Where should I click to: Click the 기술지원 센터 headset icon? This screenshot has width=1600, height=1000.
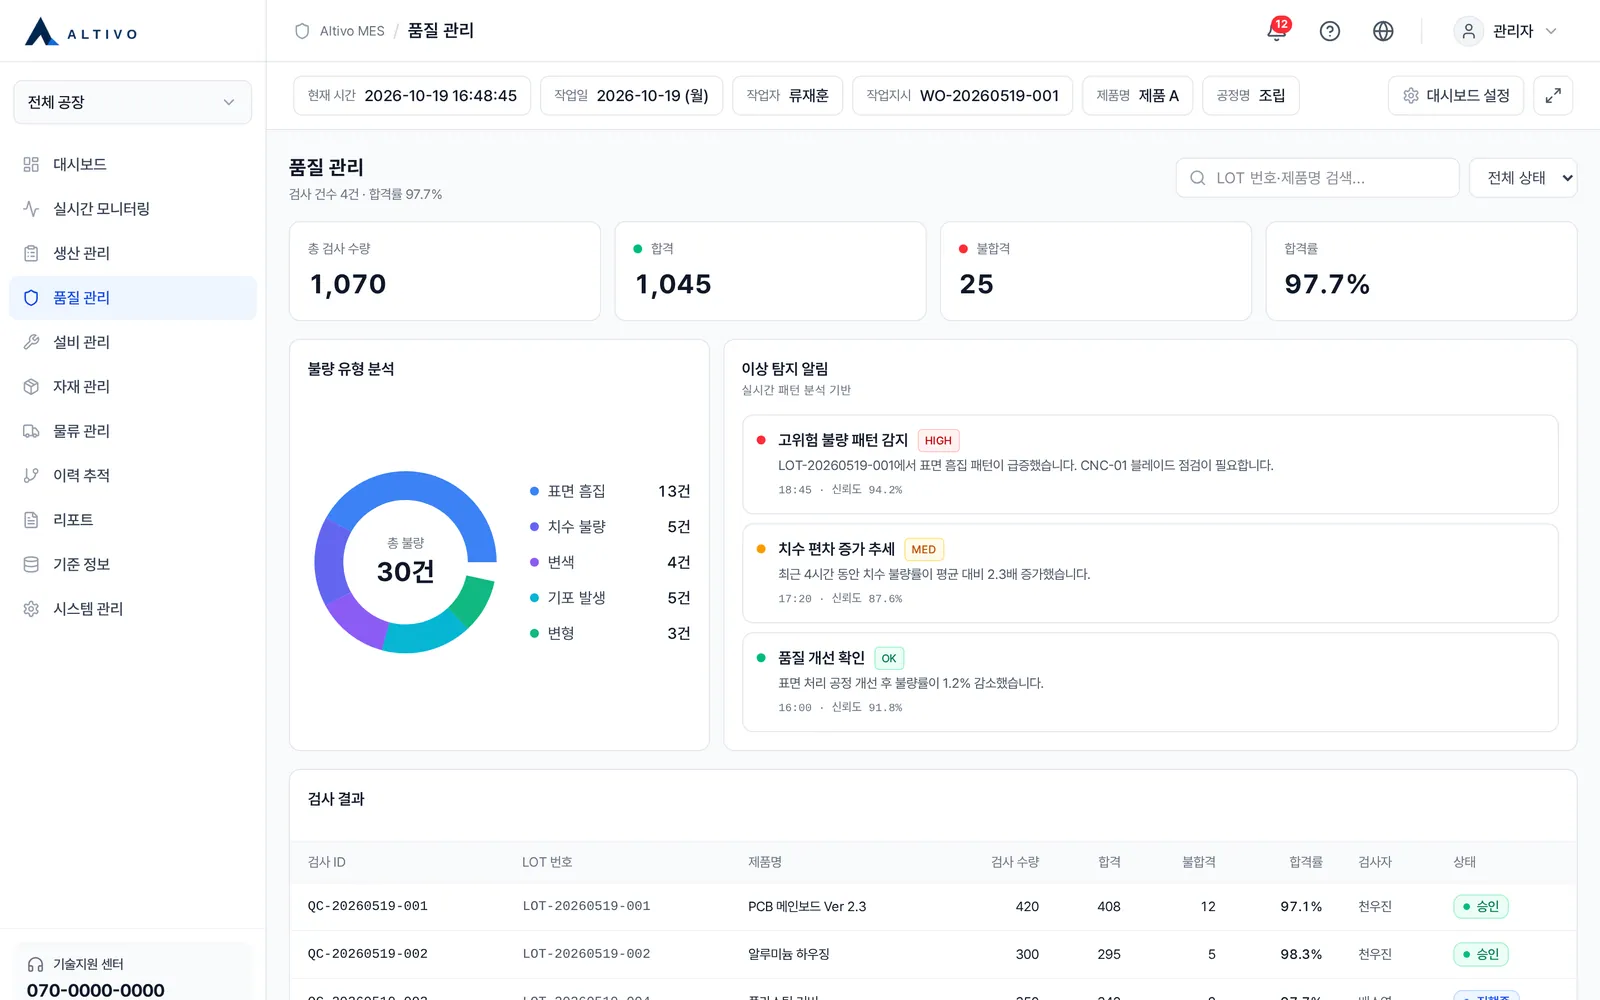[x=35, y=965]
